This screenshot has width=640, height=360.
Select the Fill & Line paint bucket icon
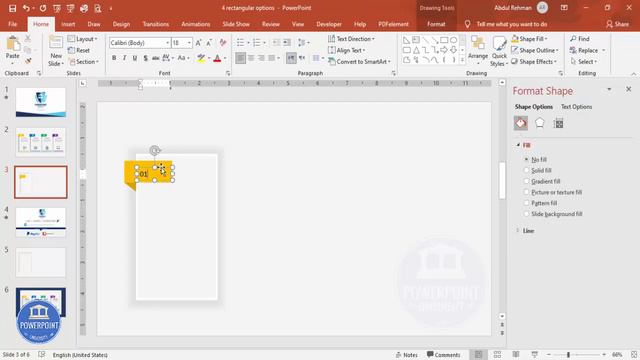click(x=520, y=123)
